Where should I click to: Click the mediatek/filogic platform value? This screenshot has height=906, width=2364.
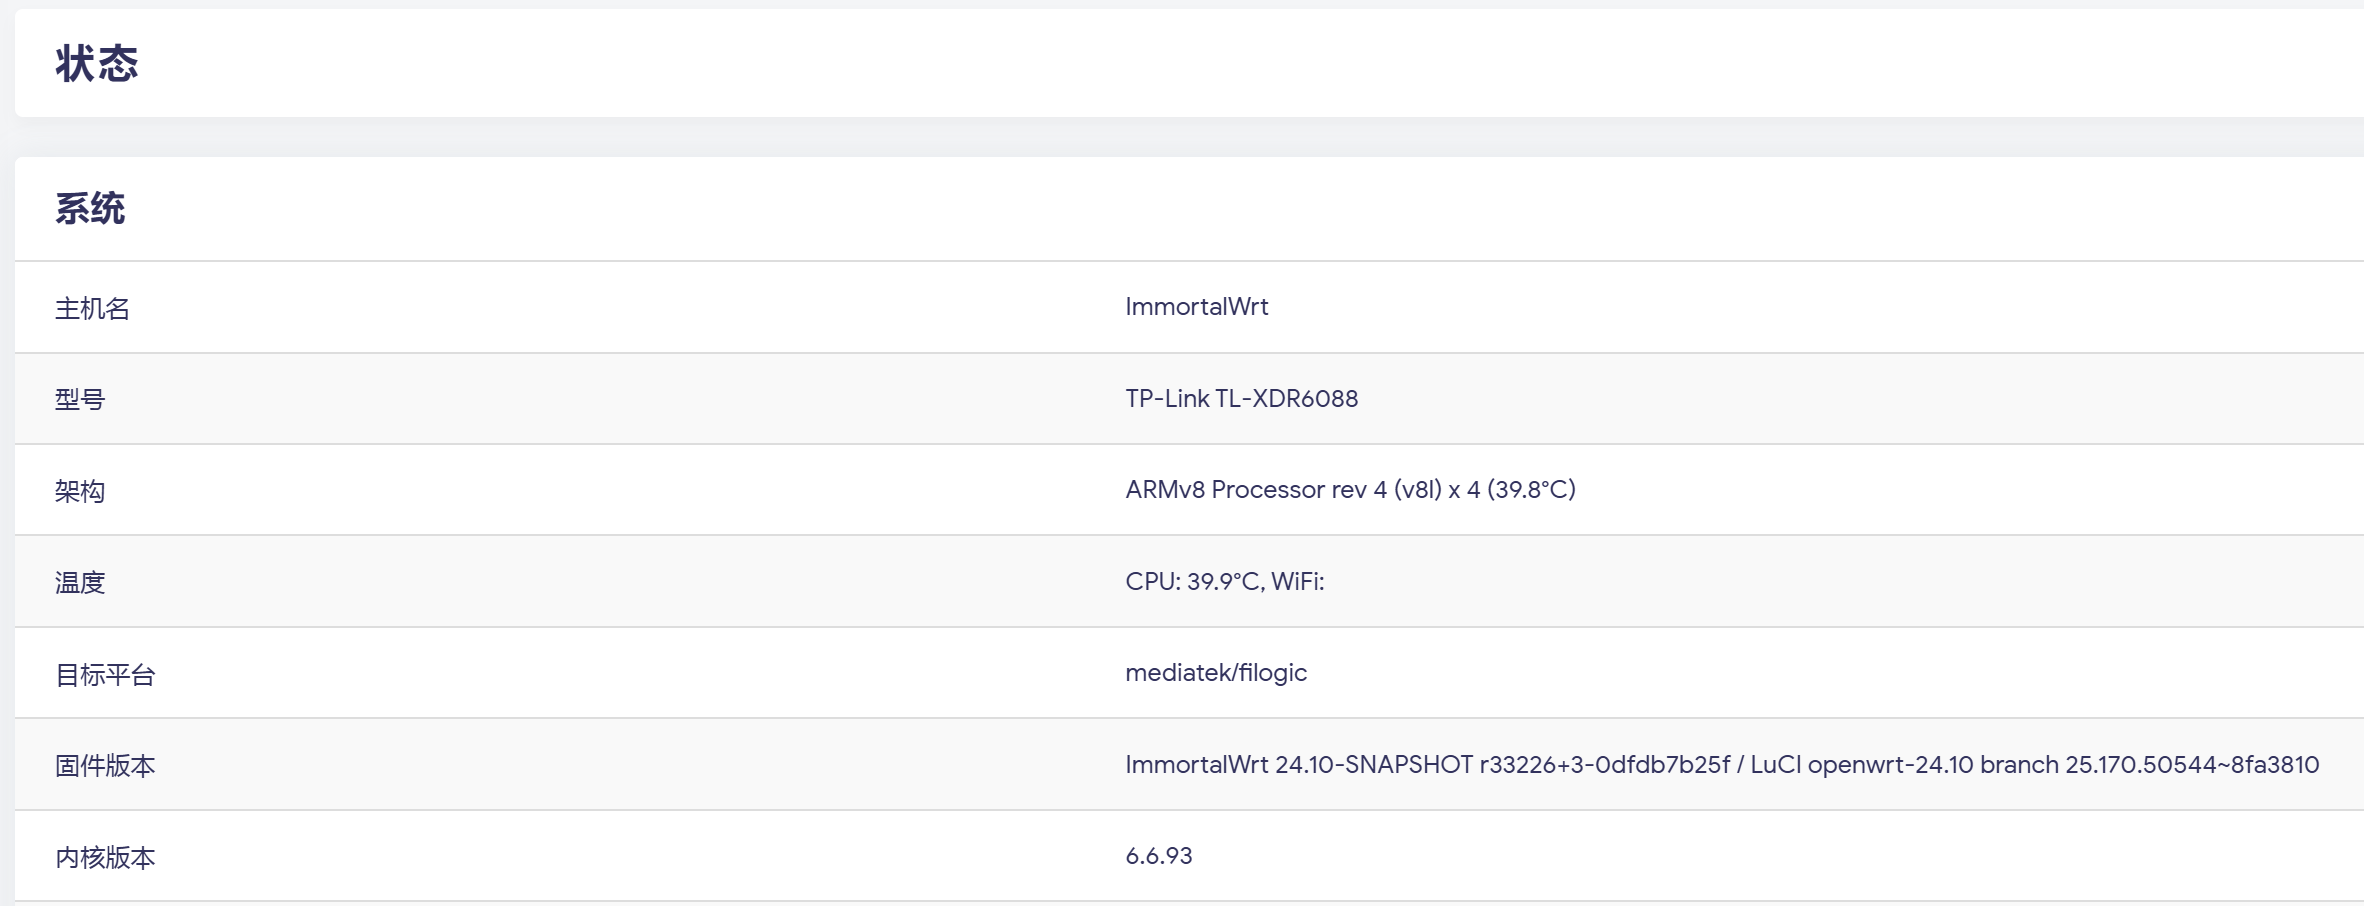[1215, 673]
